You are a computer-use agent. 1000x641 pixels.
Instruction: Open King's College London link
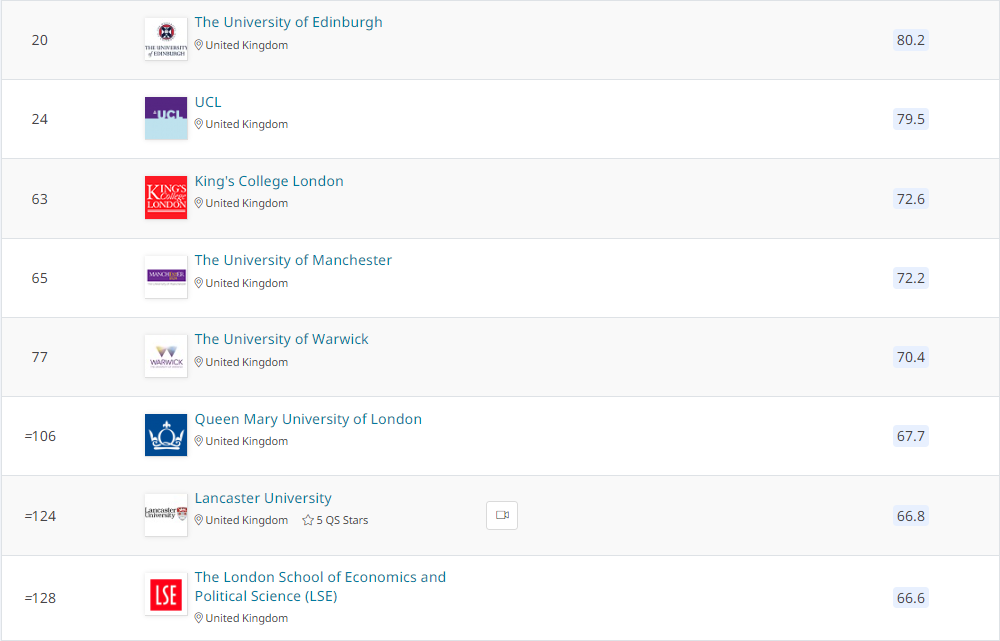[x=269, y=181]
